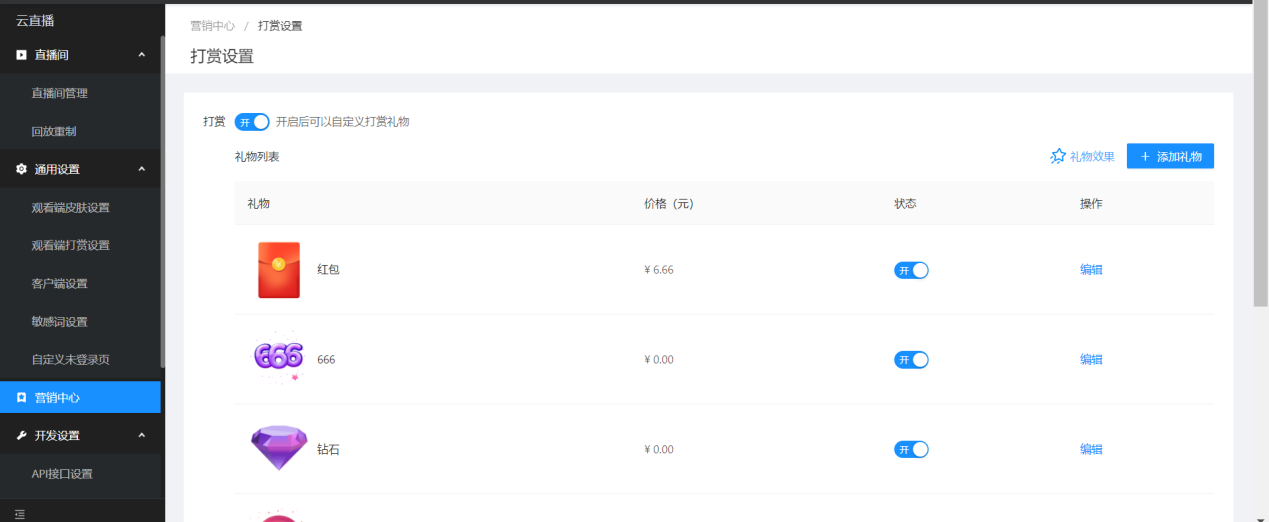Click the 云直播 title in sidebar
Viewport: 1269px width, 522px height.
[x=35, y=20]
